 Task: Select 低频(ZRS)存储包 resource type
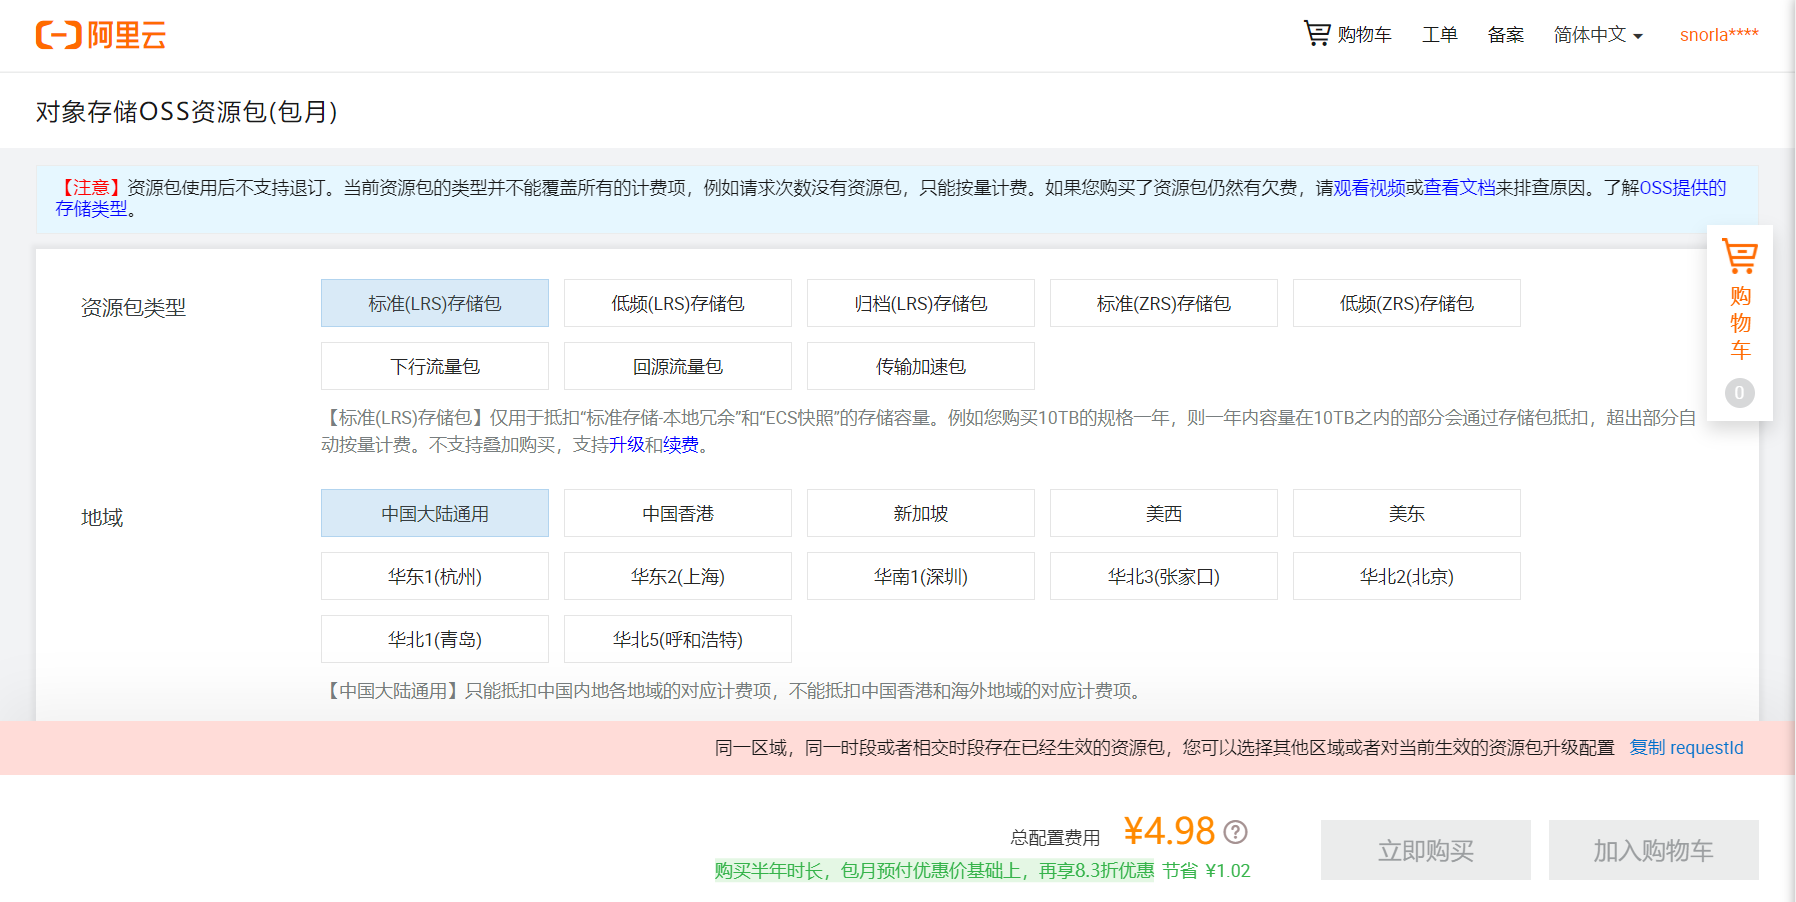pos(1407,303)
